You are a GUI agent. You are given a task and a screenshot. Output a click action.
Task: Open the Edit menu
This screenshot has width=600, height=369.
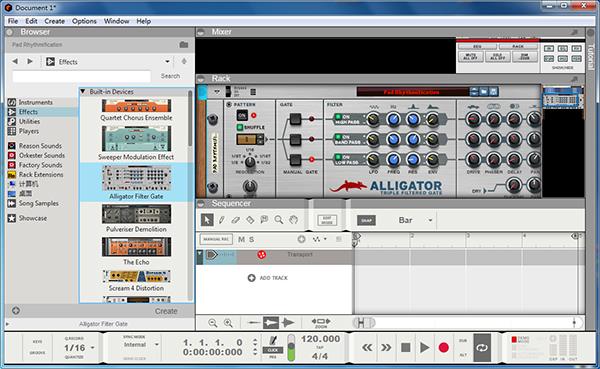click(x=31, y=21)
